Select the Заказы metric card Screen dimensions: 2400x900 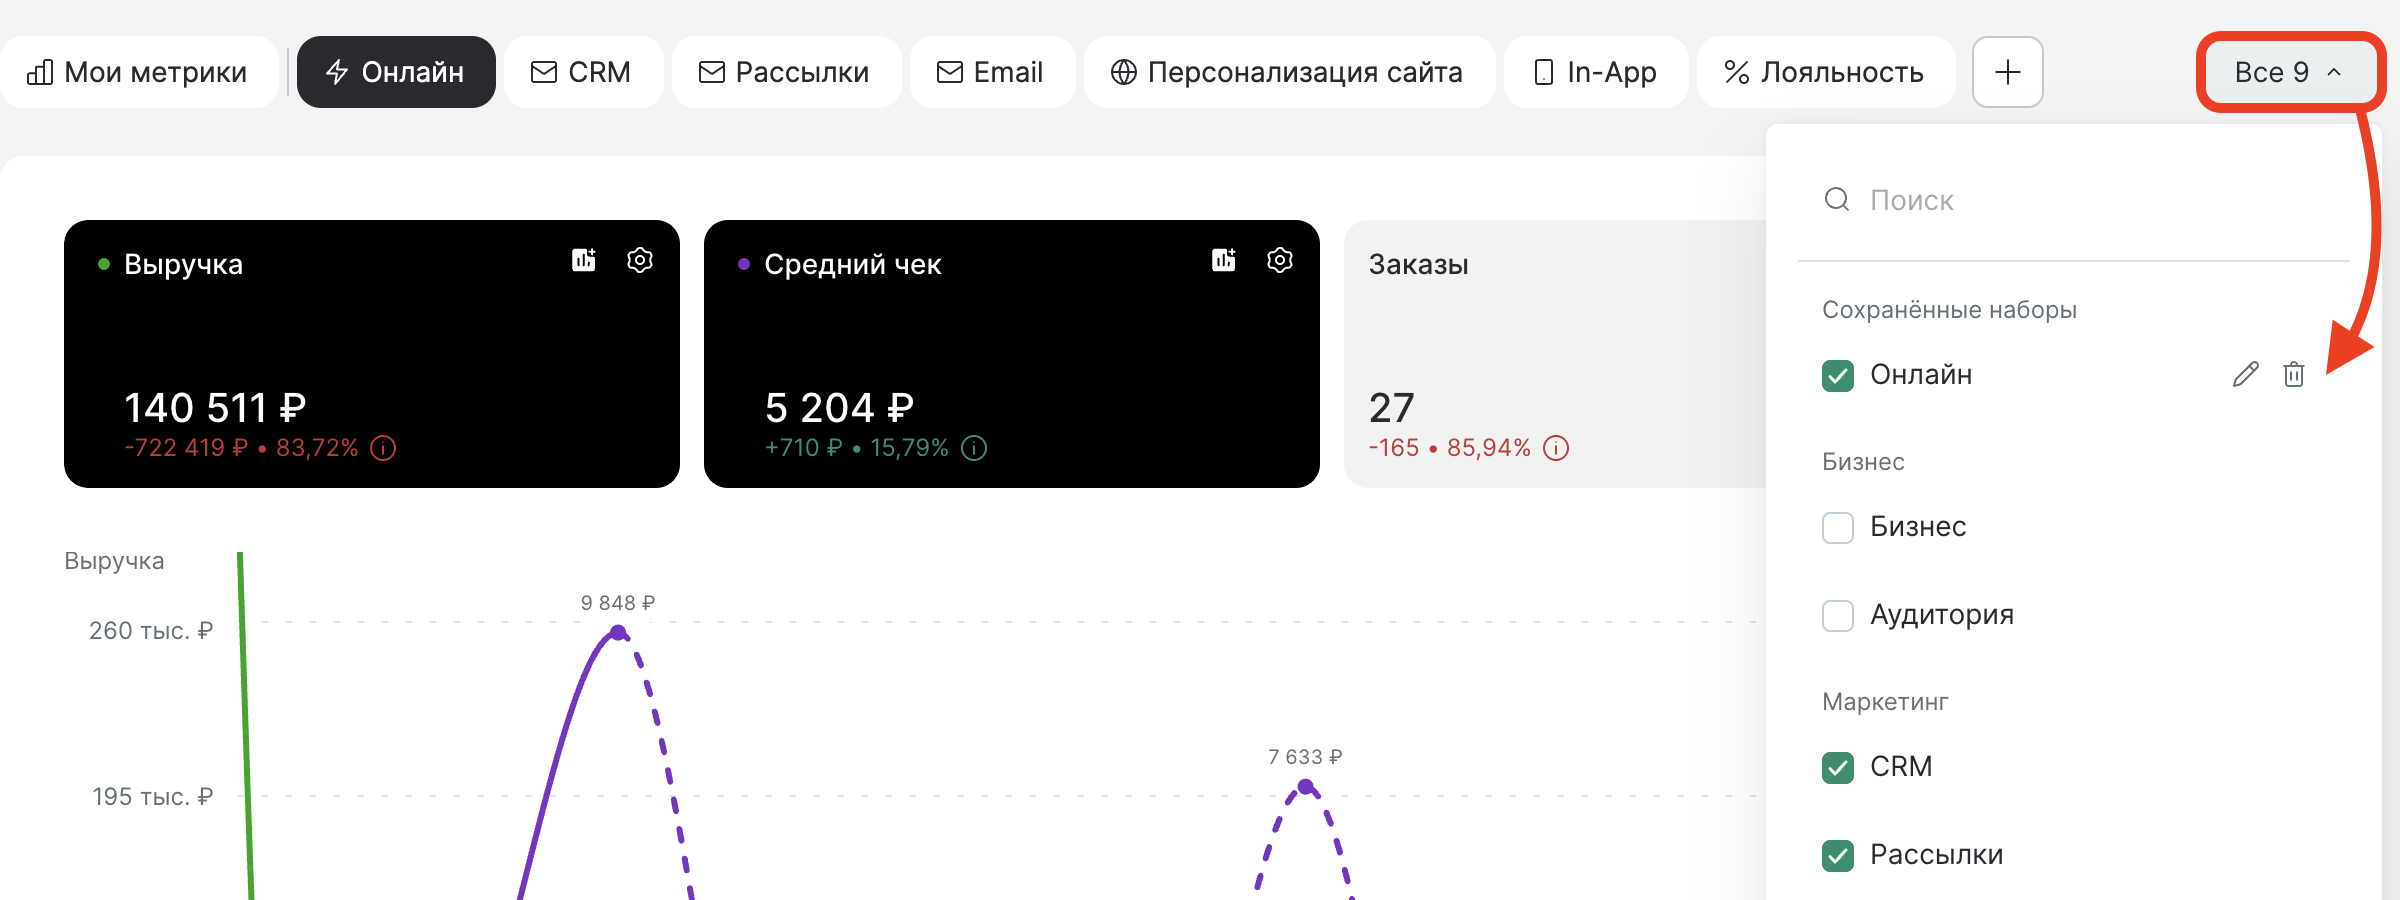tap(1555, 354)
